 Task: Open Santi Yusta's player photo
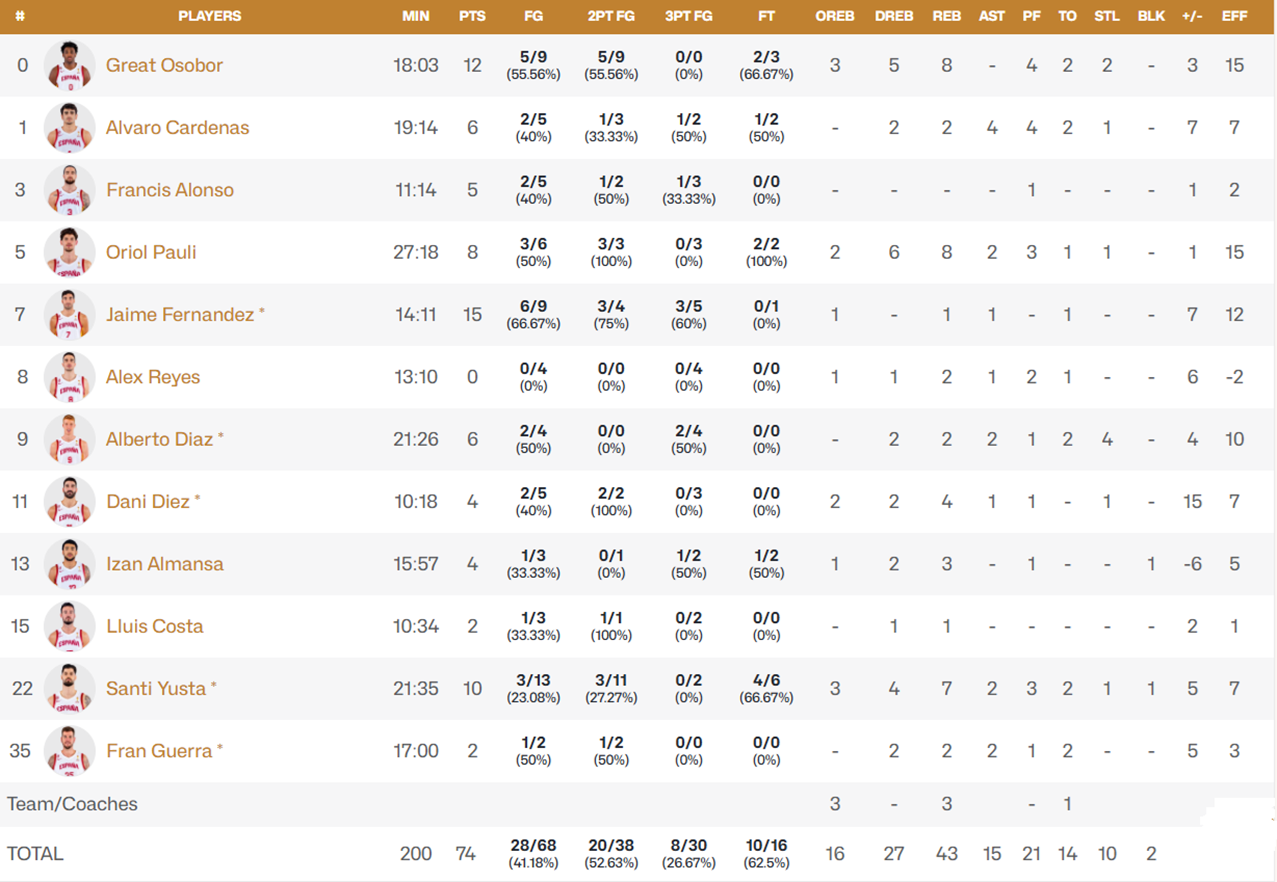click(x=69, y=689)
